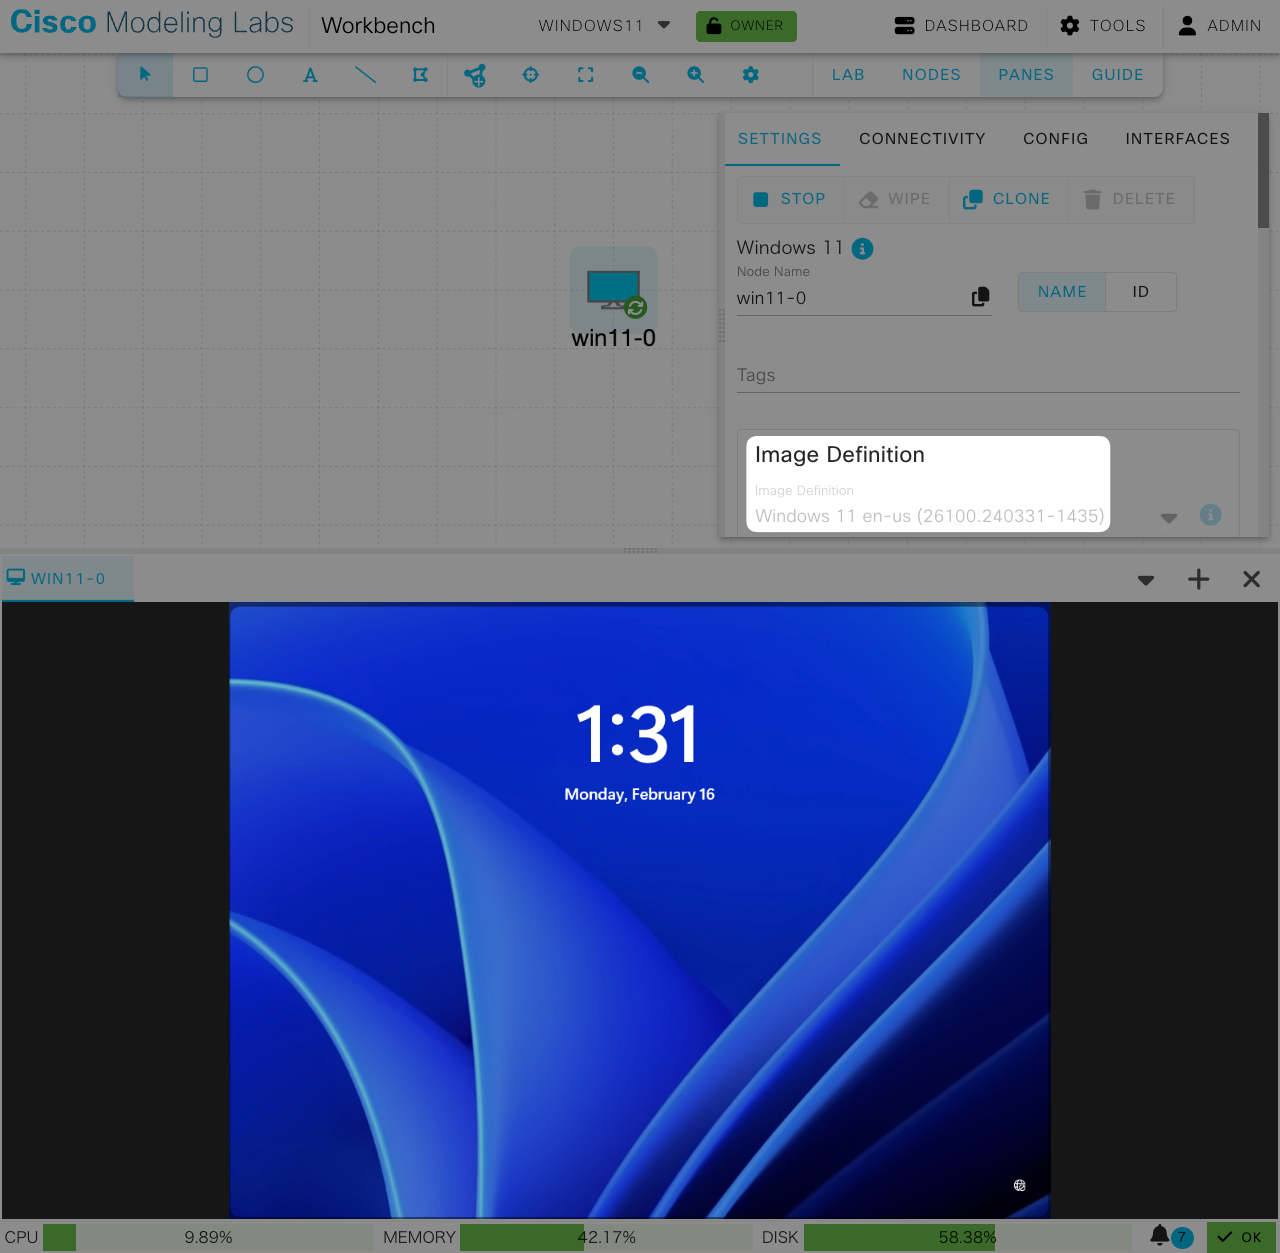Switch to the CONNECTIVITY tab

(922, 139)
